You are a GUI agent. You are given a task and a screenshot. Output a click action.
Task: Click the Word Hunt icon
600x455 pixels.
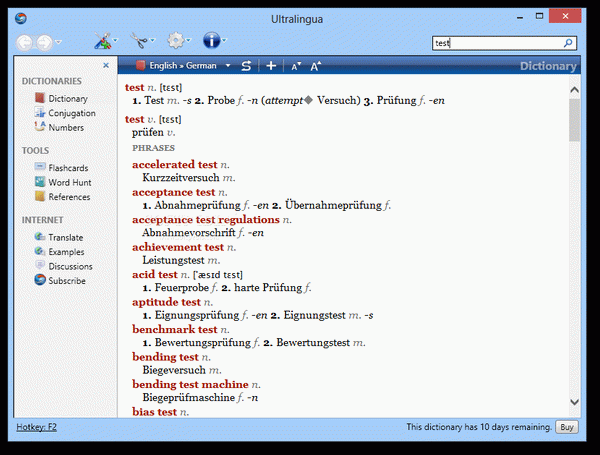(x=40, y=181)
